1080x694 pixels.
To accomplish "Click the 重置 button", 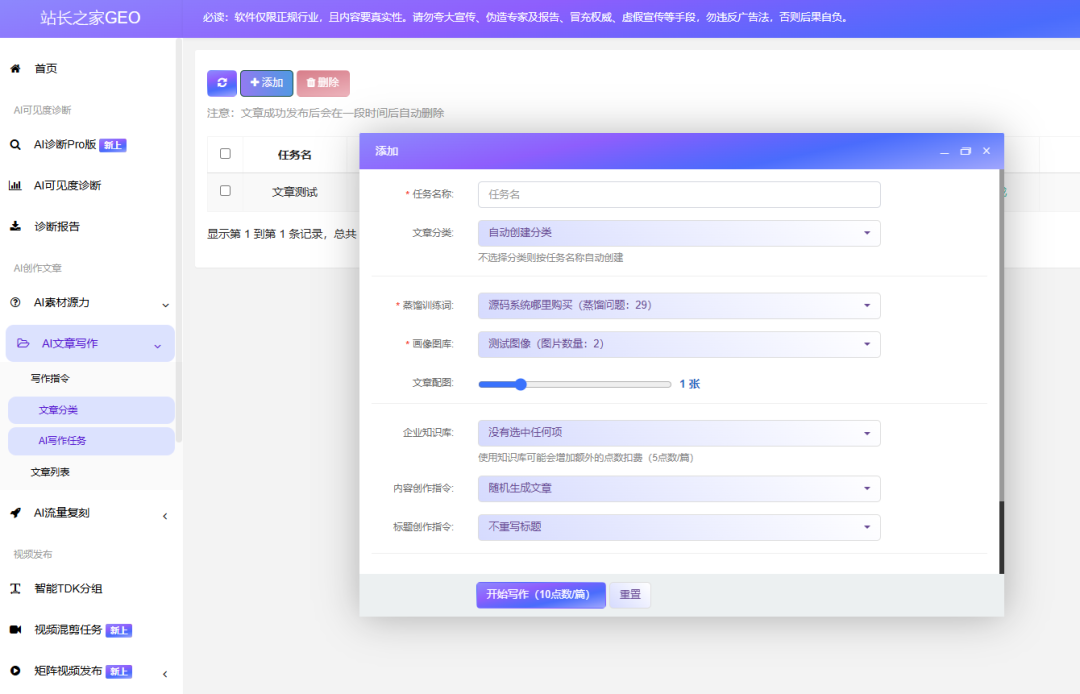I will pyautogui.click(x=630, y=595).
